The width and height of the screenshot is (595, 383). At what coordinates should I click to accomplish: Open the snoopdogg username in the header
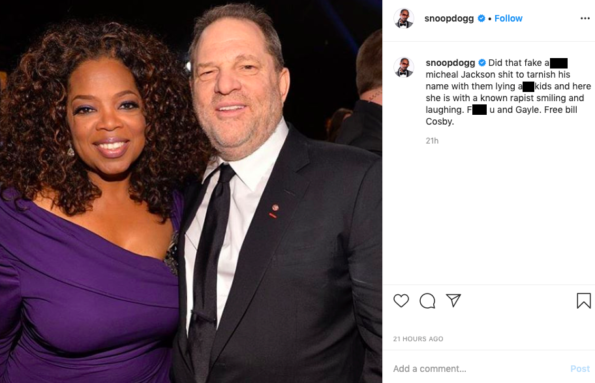click(449, 18)
